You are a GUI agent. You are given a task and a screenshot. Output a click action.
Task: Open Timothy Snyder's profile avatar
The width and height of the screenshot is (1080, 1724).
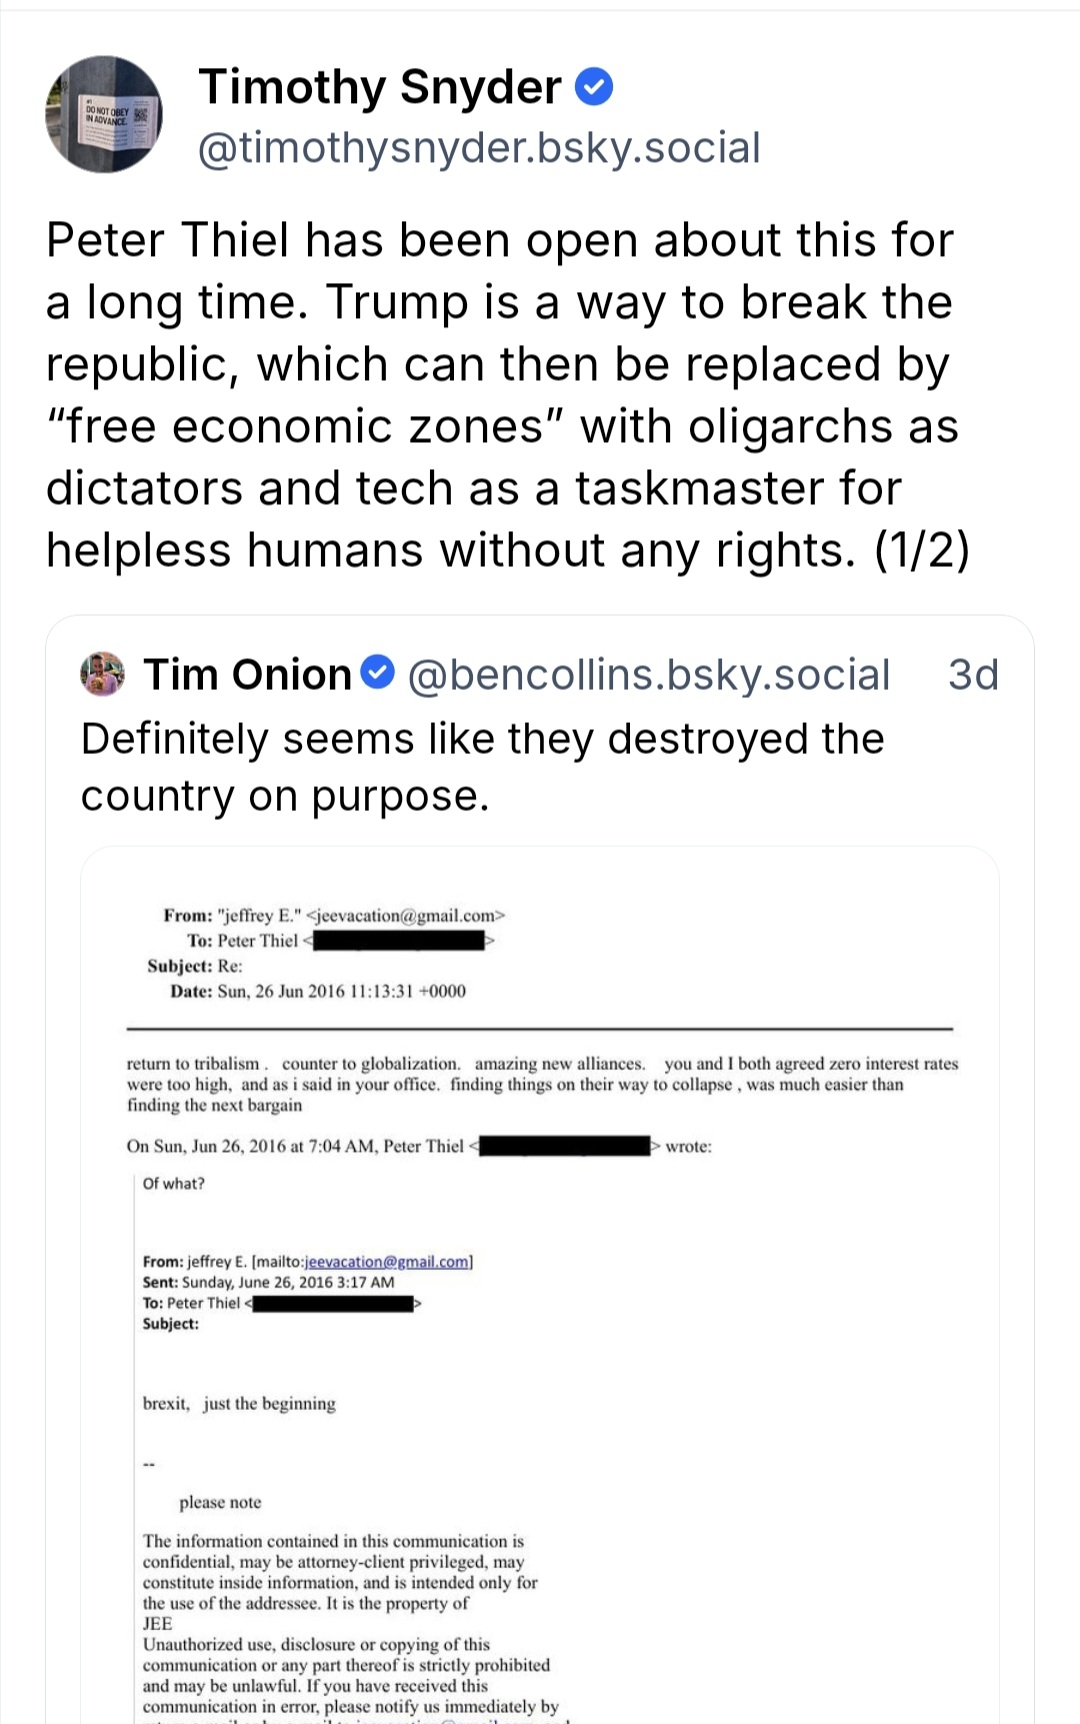coord(104,114)
